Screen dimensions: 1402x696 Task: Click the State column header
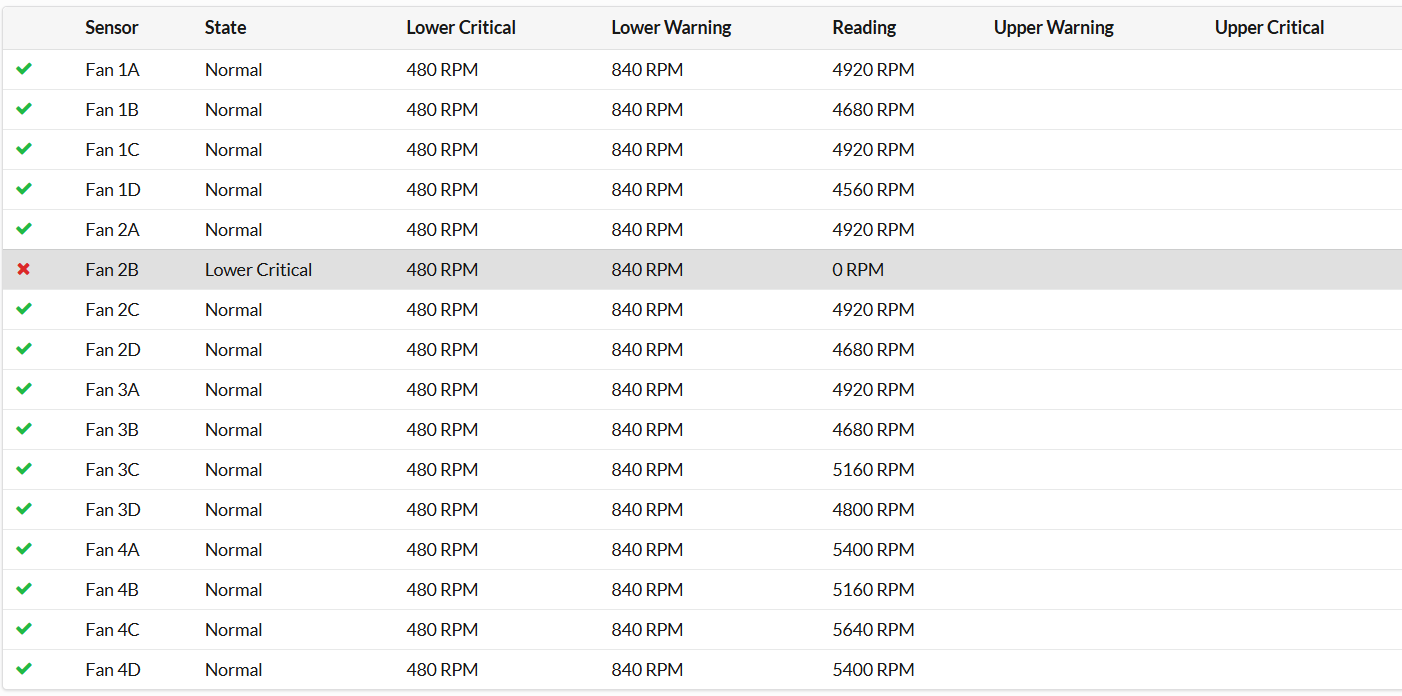click(225, 28)
